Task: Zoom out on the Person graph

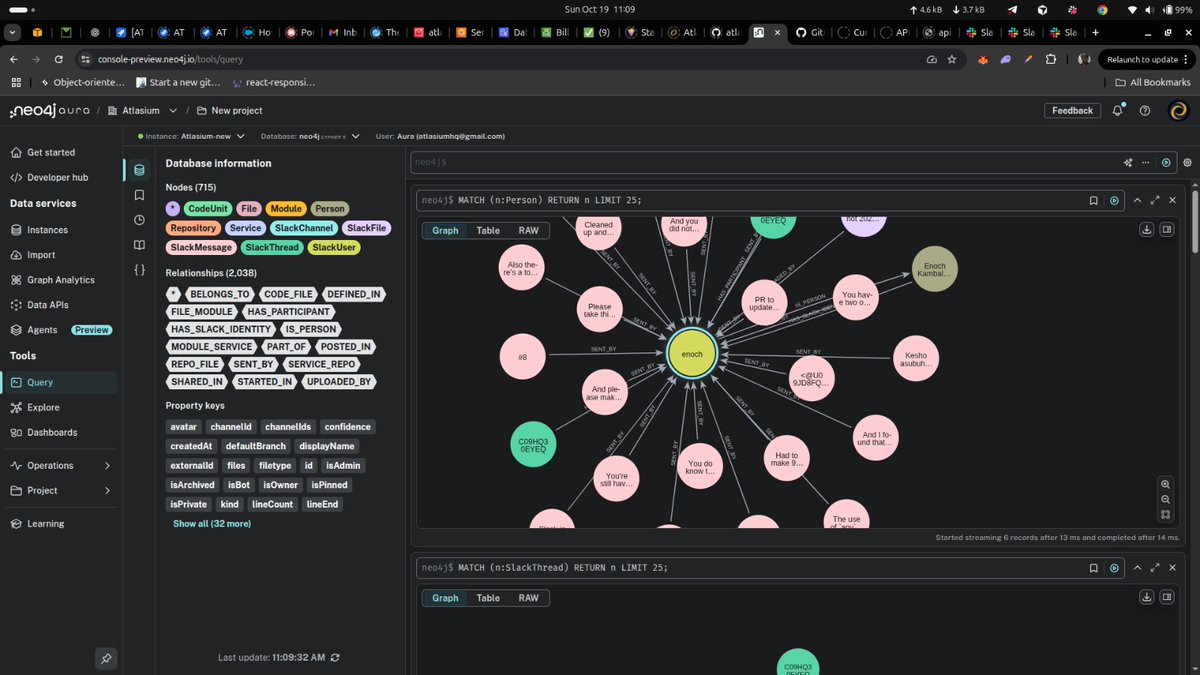Action: [1166, 499]
